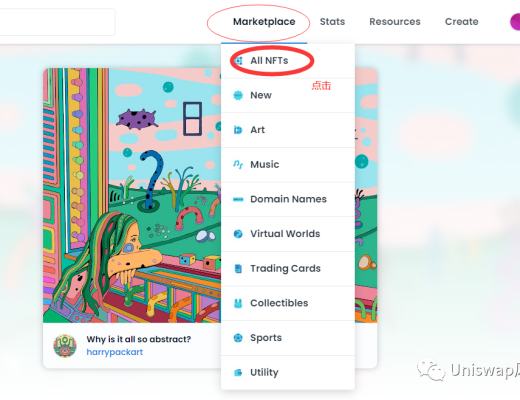
Task: Click the Sports ball icon
Action: click(238, 338)
